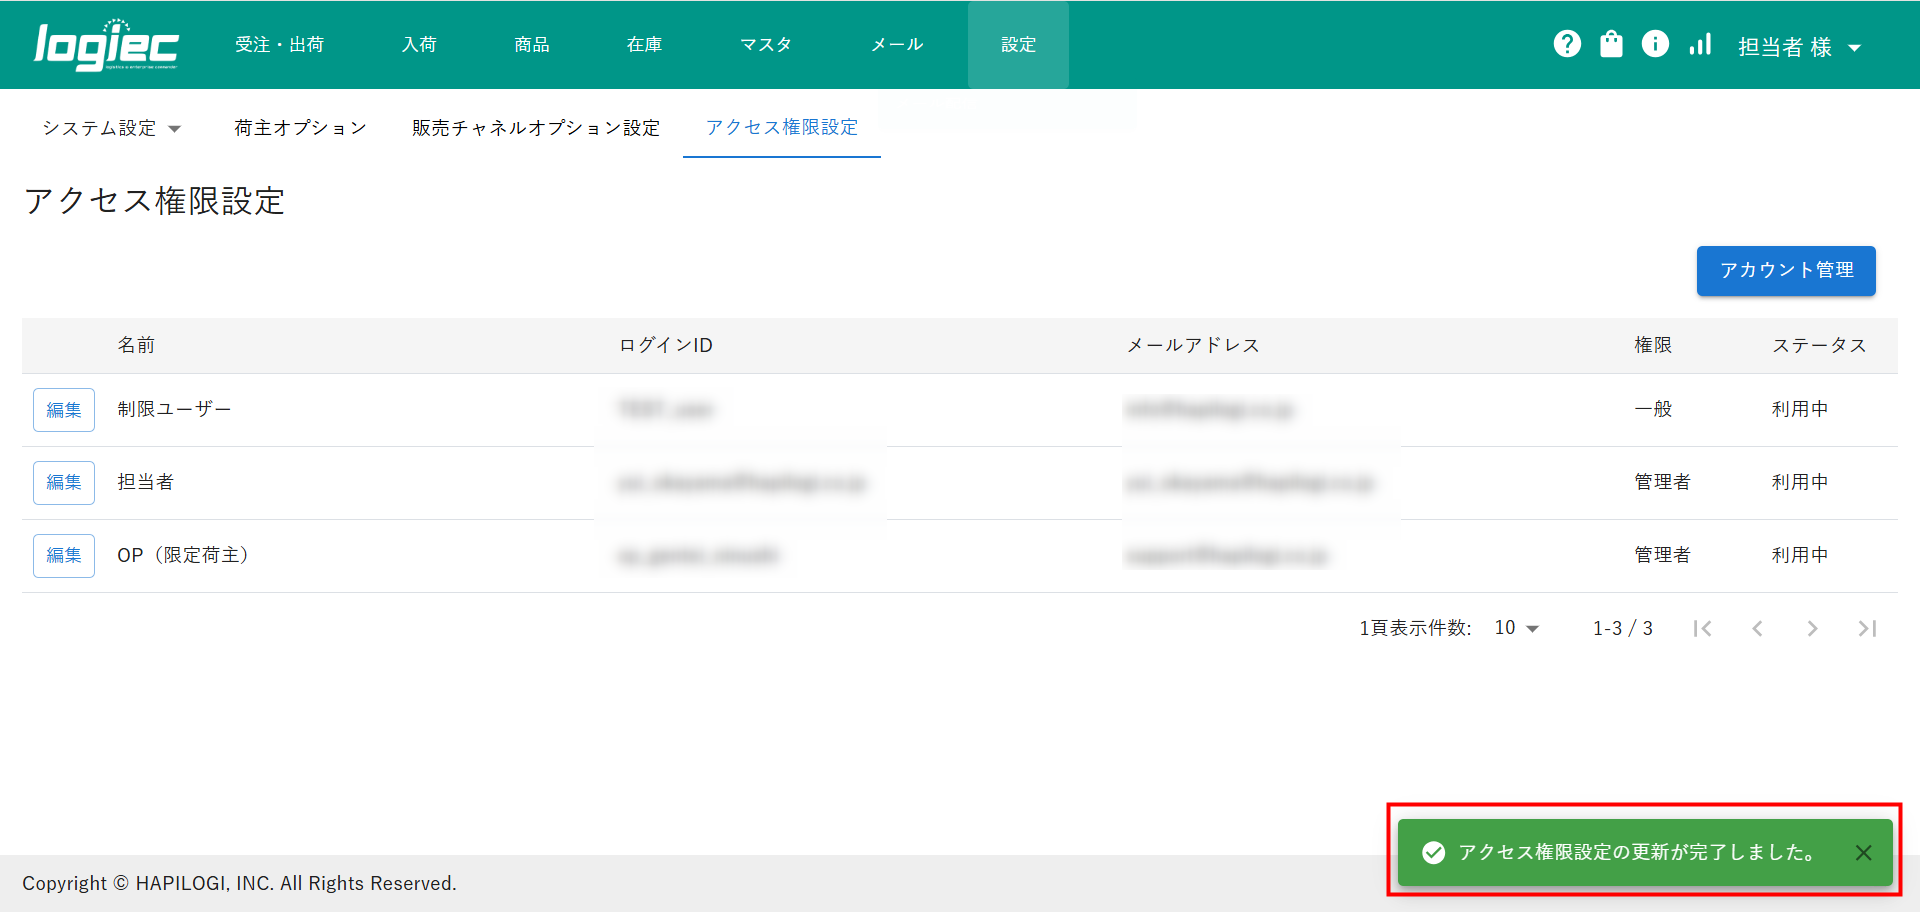Click the アカウント管理 button
The image size is (1920, 912).
click(x=1785, y=271)
